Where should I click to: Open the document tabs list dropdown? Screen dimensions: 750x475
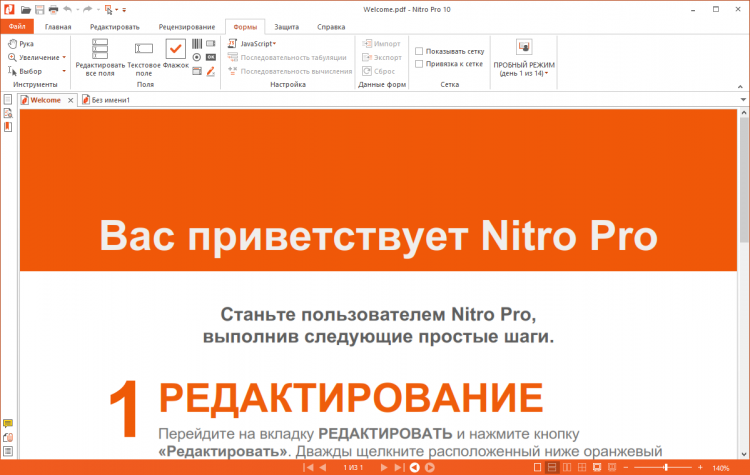click(x=743, y=99)
